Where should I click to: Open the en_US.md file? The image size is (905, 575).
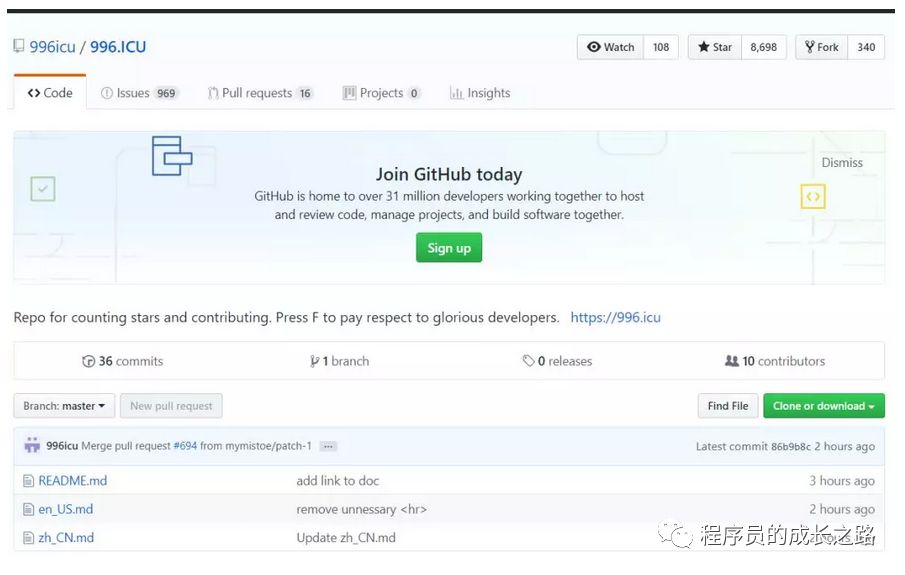click(x=66, y=509)
